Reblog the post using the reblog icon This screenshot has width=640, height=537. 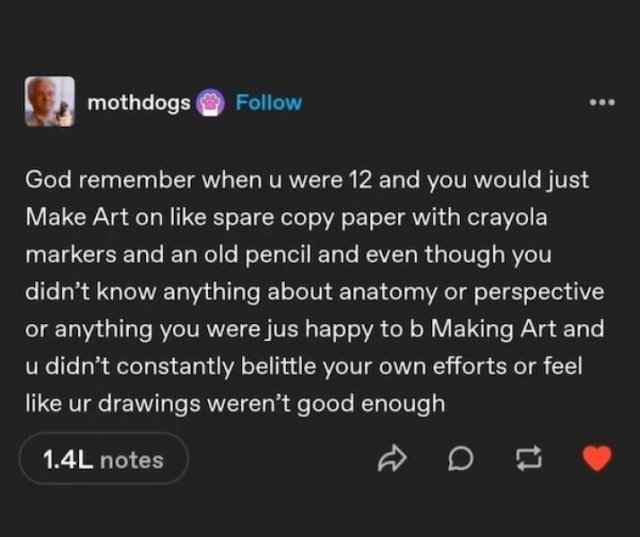pos(525,459)
